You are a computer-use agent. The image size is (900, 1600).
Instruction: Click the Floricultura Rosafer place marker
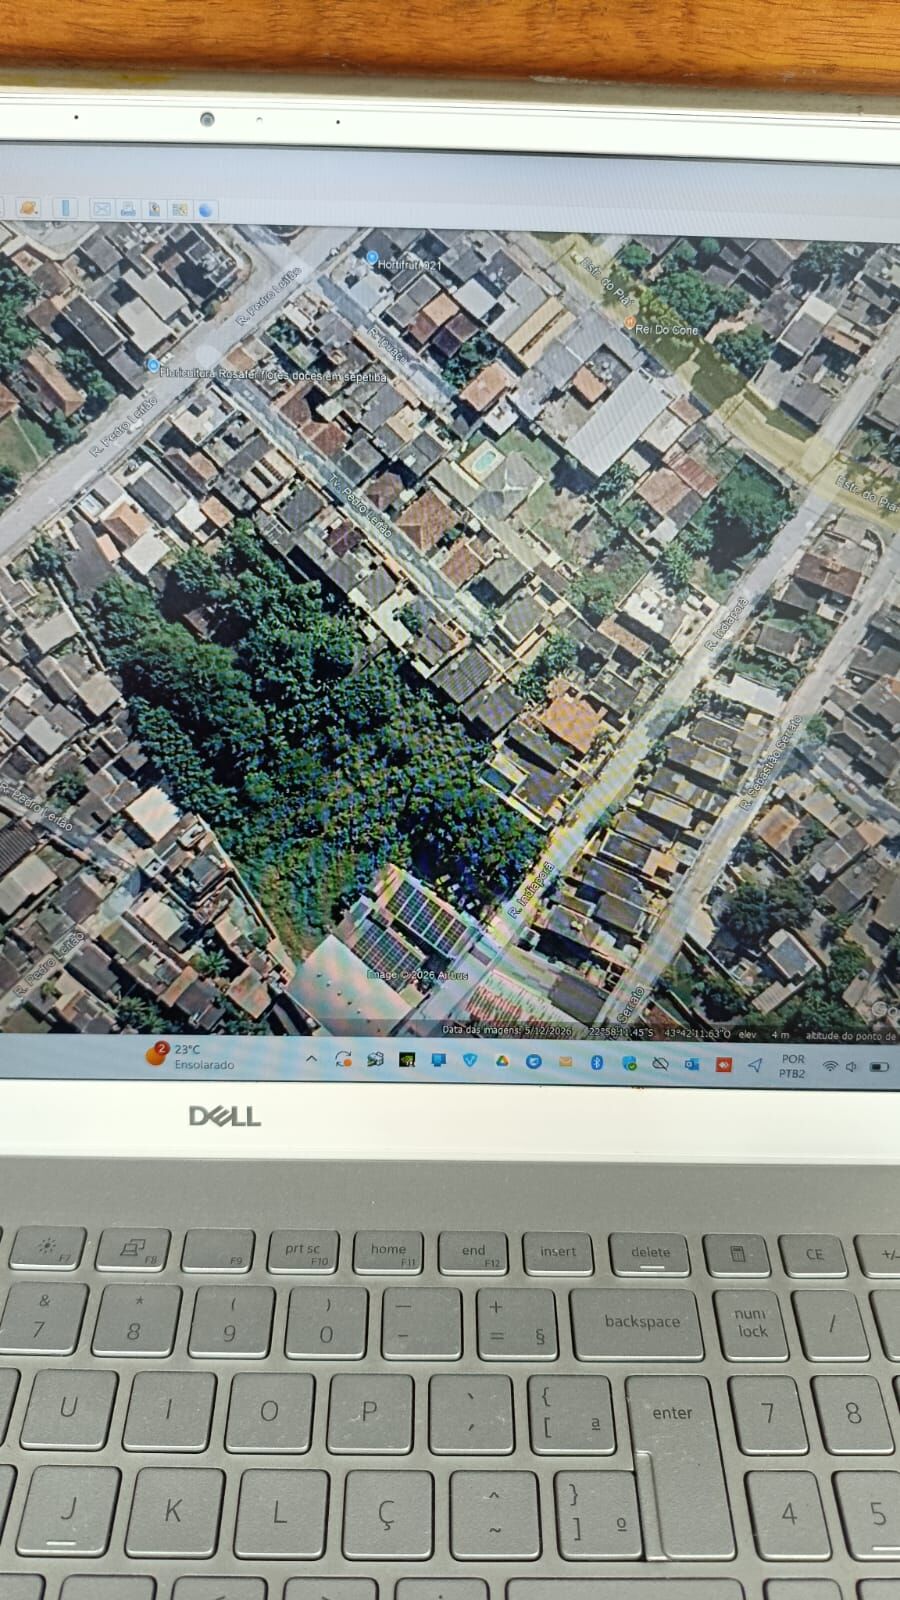(x=152, y=367)
